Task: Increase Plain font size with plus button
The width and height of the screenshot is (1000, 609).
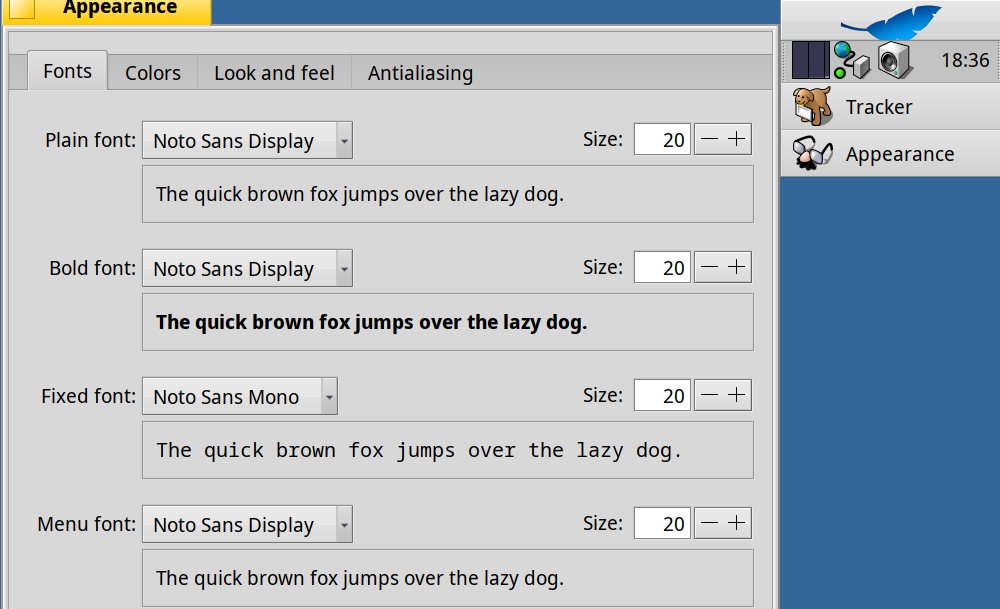Action: click(x=737, y=140)
